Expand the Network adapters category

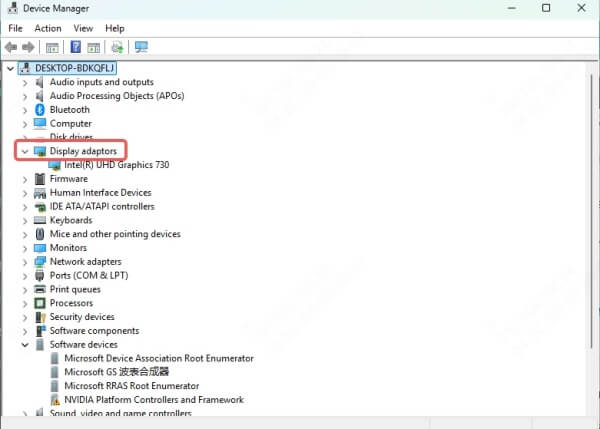tap(25, 262)
